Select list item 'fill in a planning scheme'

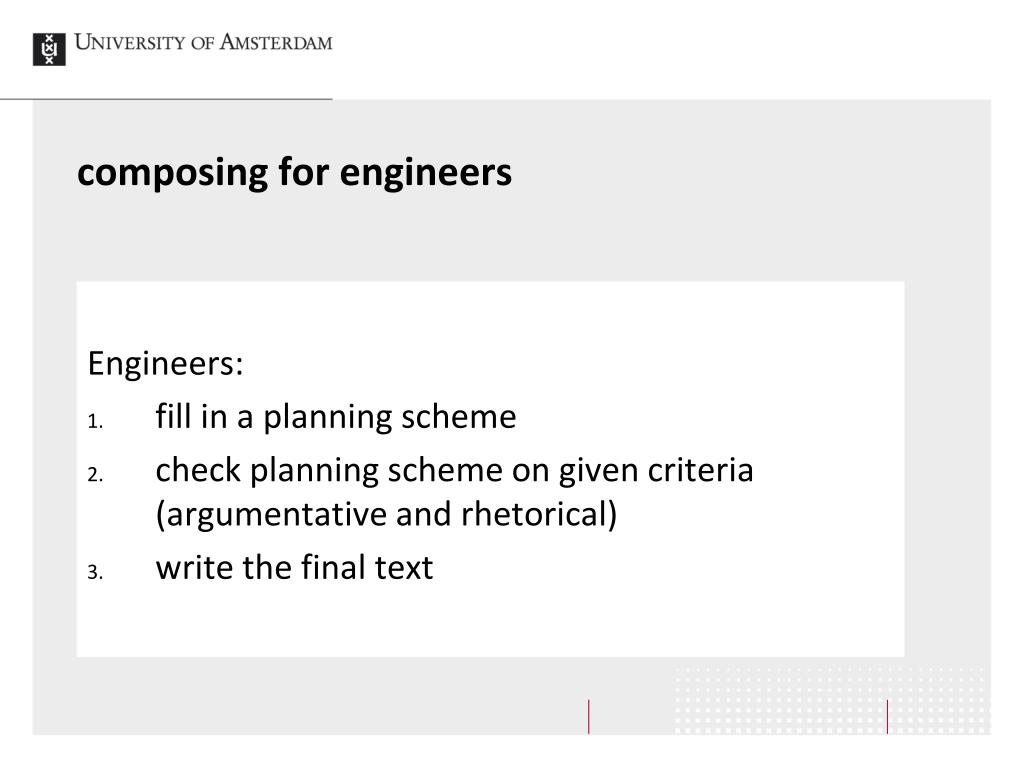click(336, 417)
